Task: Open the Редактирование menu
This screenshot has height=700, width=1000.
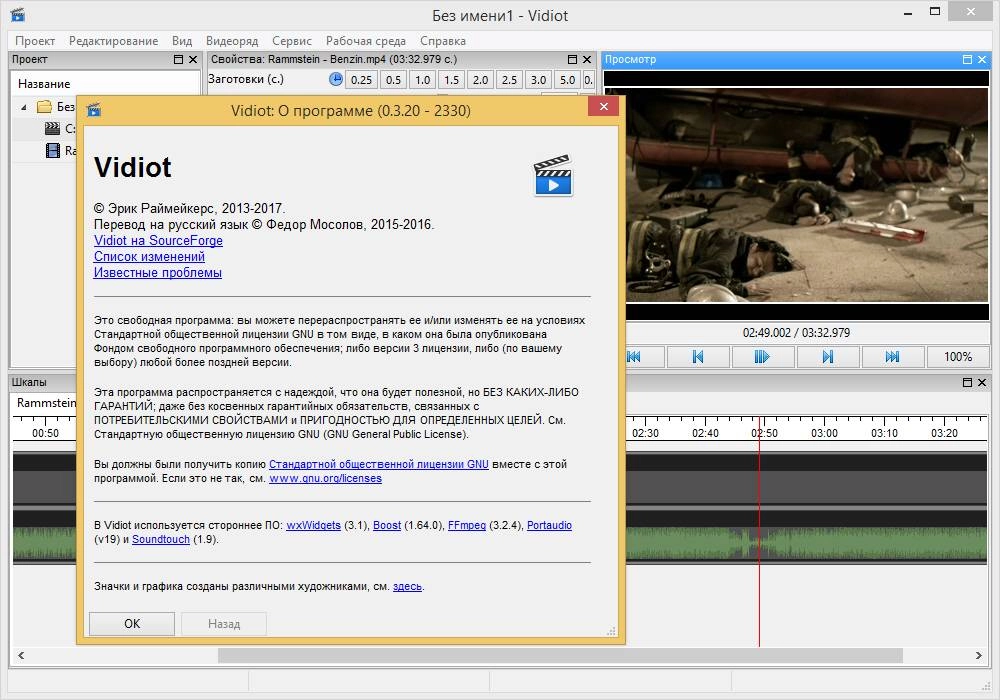Action: coord(114,41)
